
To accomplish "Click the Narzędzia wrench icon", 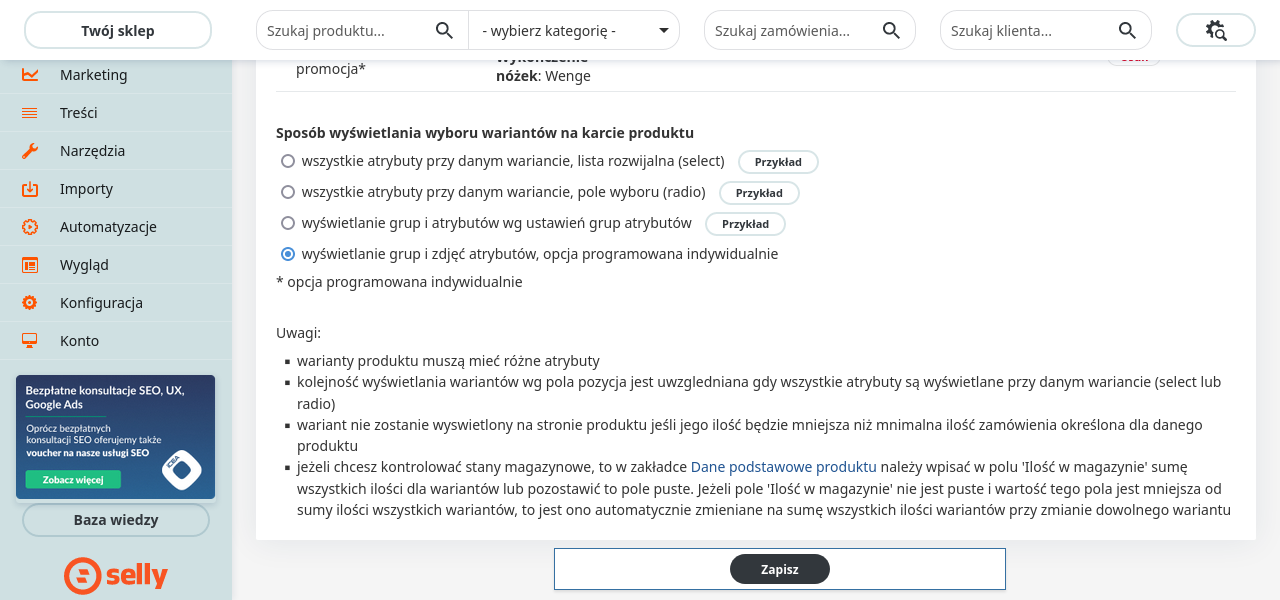I will pos(30,151).
